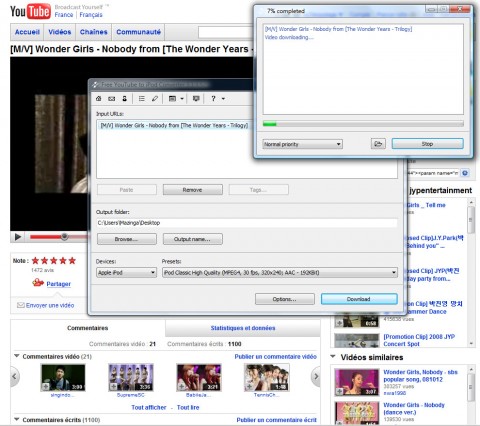
Task: Collapse the Commentaires écrits (1100) section
Action: [16, 419]
